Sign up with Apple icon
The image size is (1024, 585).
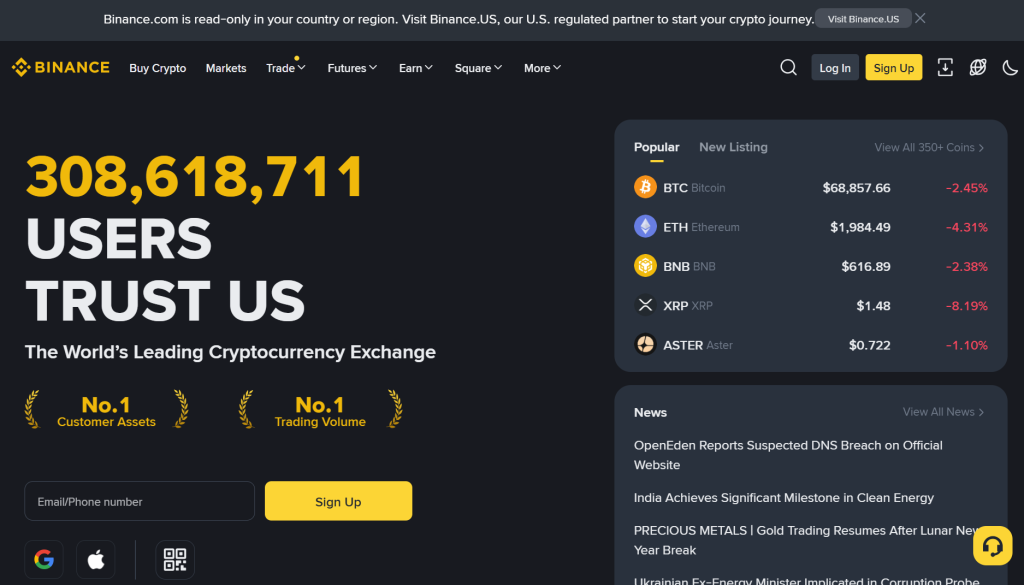(x=96, y=560)
